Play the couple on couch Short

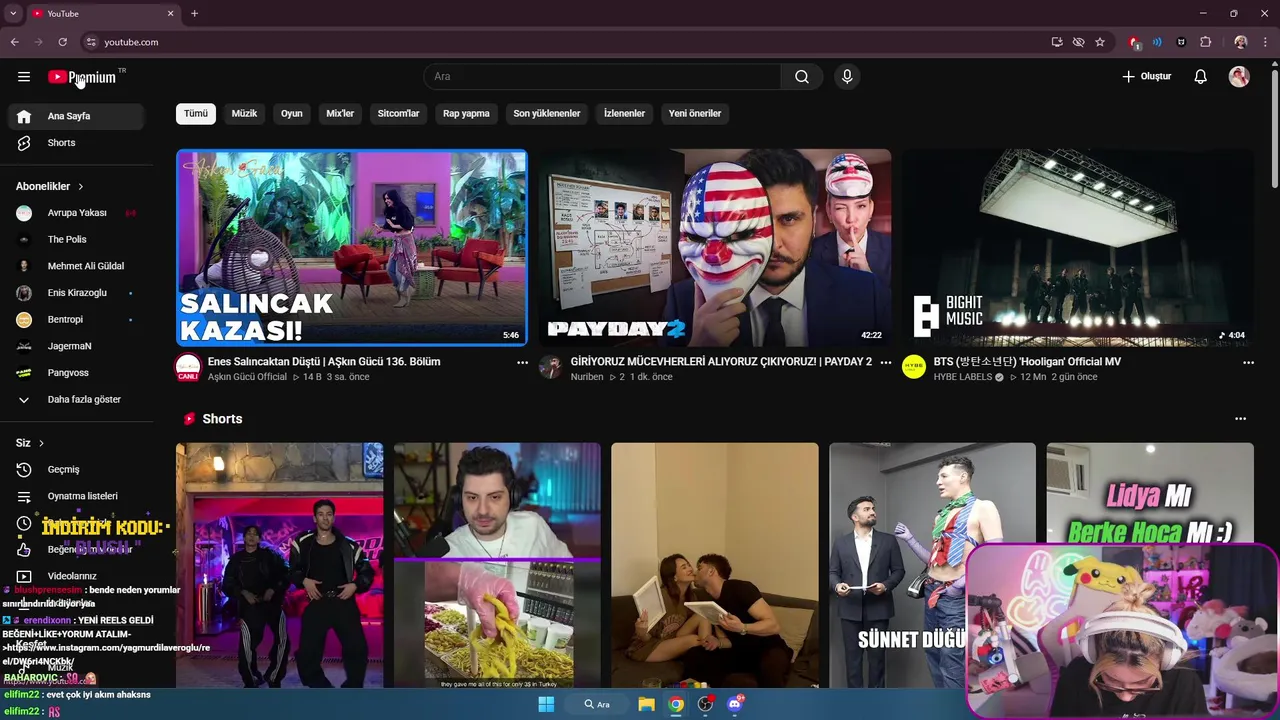pos(715,566)
